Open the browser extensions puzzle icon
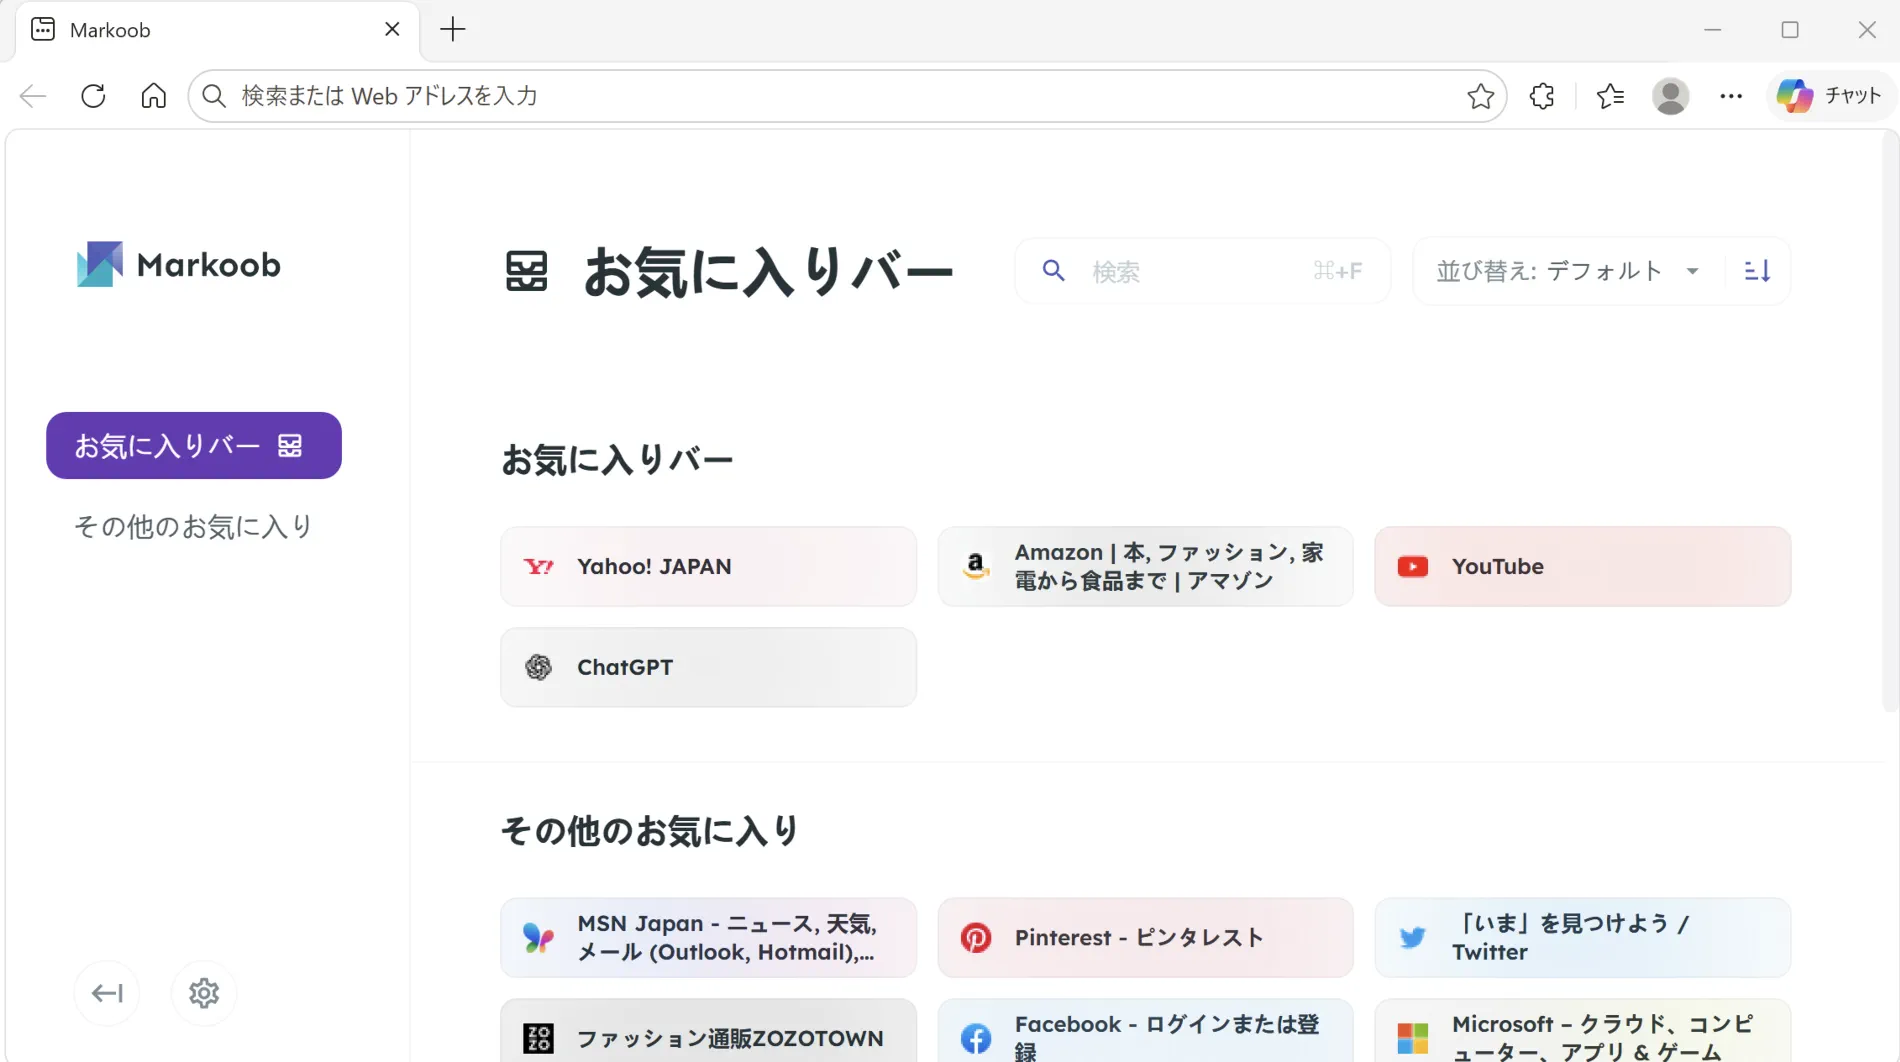The height and width of the screenshot is (1062, 1900). tap(1542, 96)
